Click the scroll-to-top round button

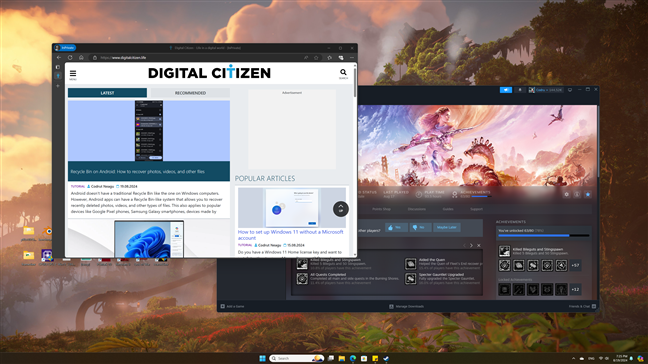pos(341,209)
